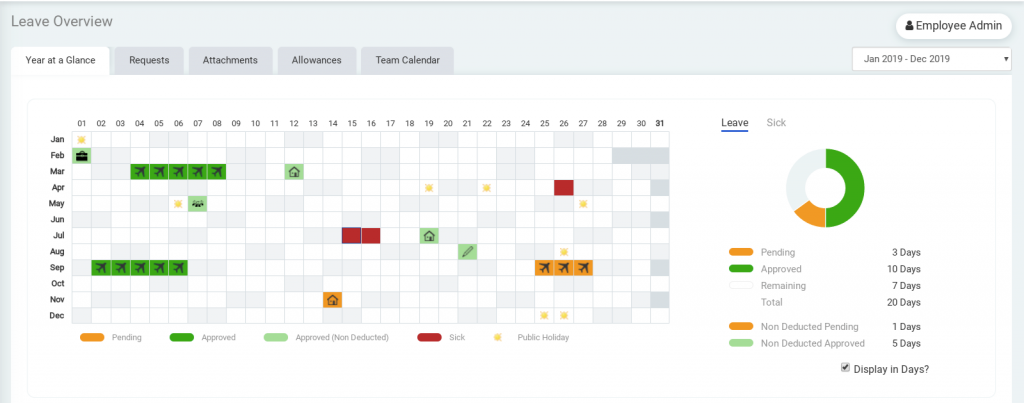Click the sick day cell on April 26th
This screenshot has height=403, width=1024.
[564, 188]
